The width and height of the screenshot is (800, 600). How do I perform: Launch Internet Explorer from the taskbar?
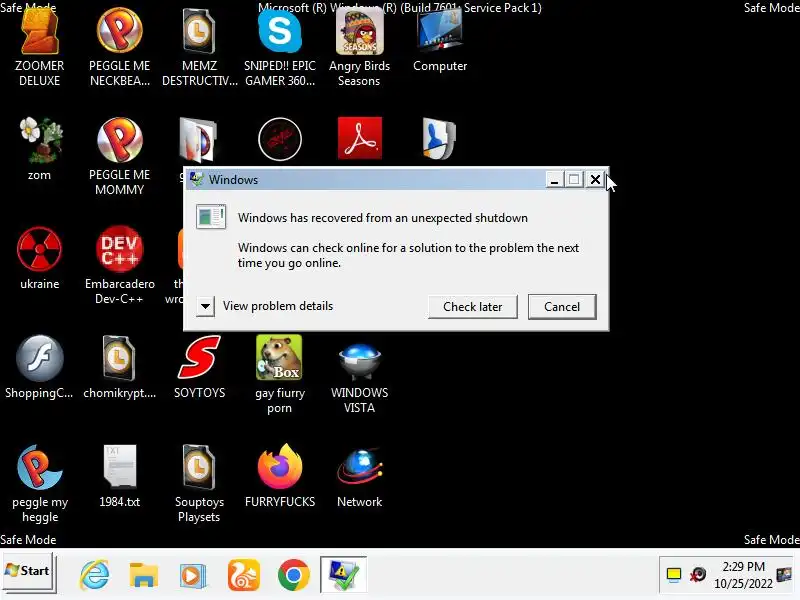point(94,575)
